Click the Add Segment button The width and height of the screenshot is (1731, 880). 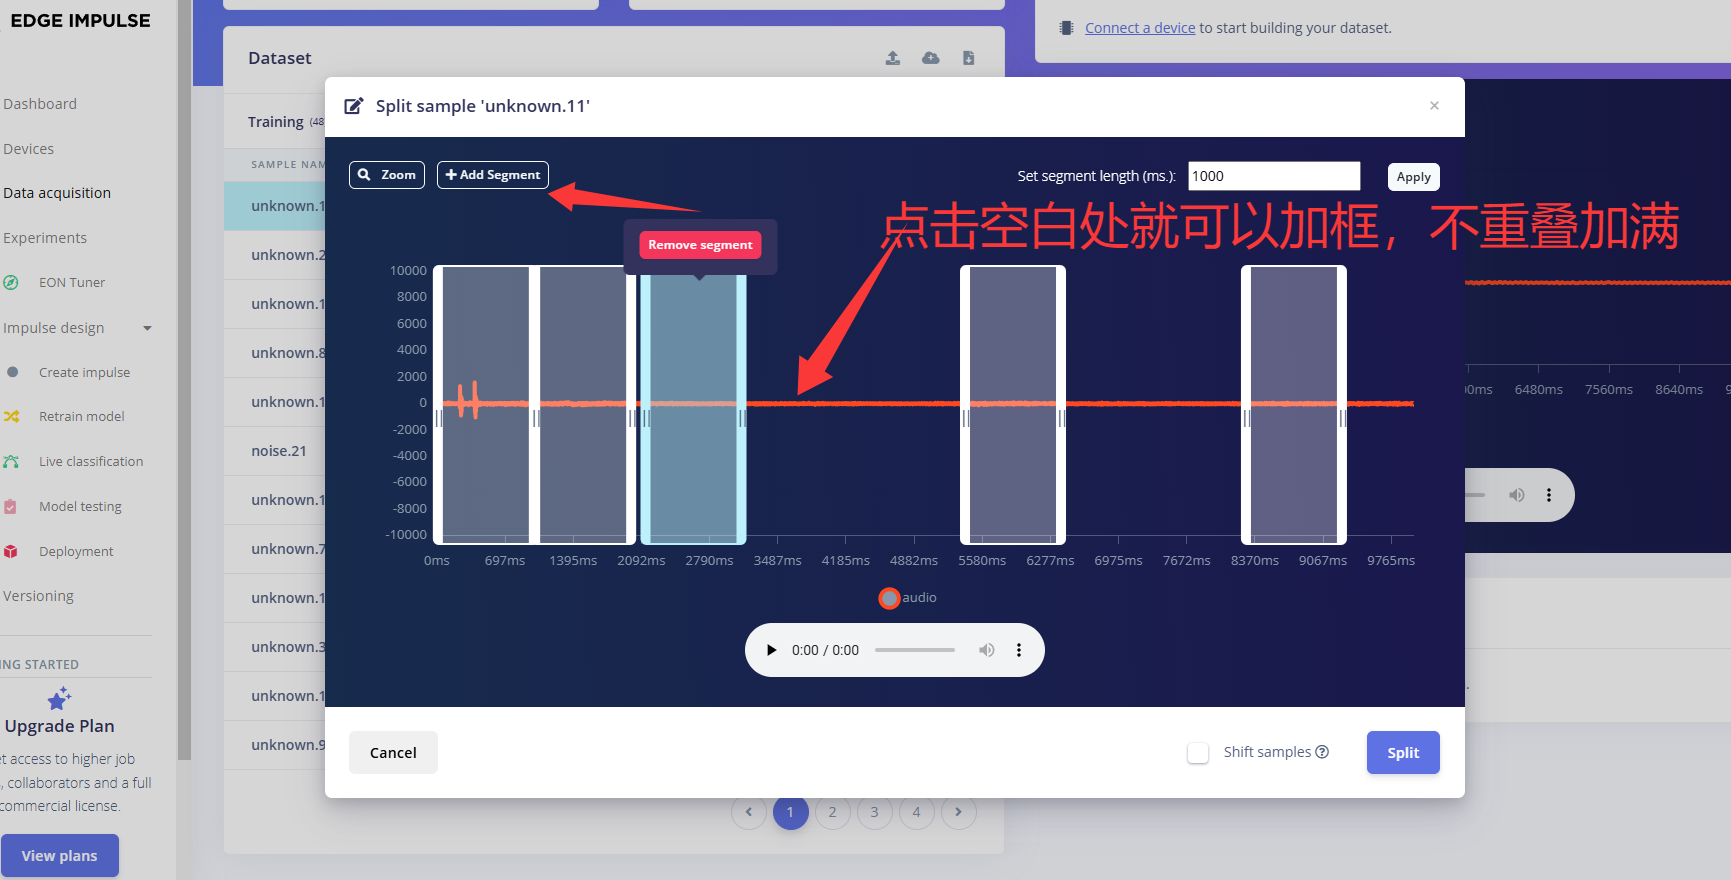pos(493,175)
